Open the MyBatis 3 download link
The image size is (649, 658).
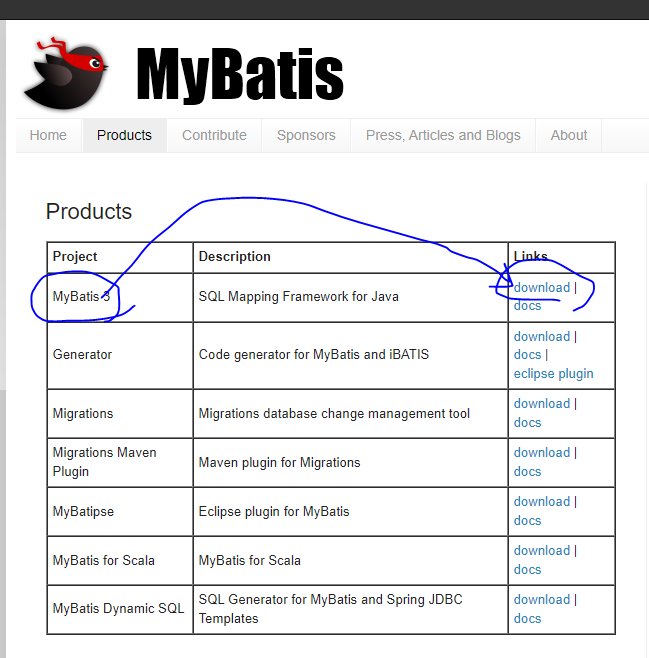point(542,287)
